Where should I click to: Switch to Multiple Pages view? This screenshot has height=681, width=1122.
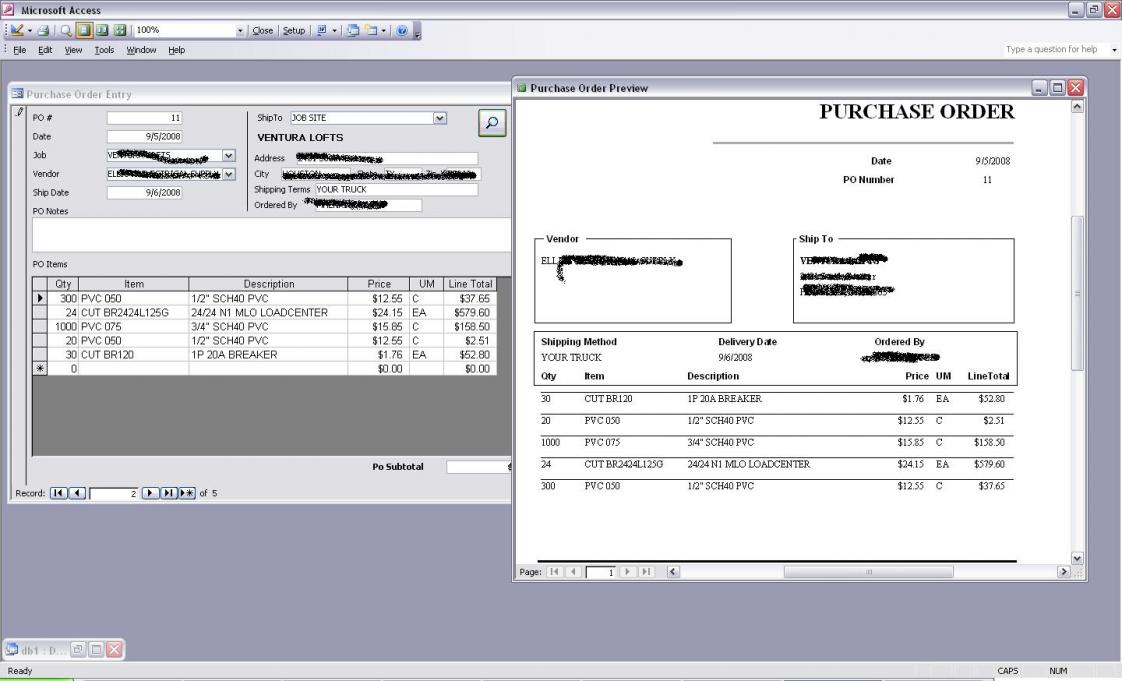(x=120, y=30)
